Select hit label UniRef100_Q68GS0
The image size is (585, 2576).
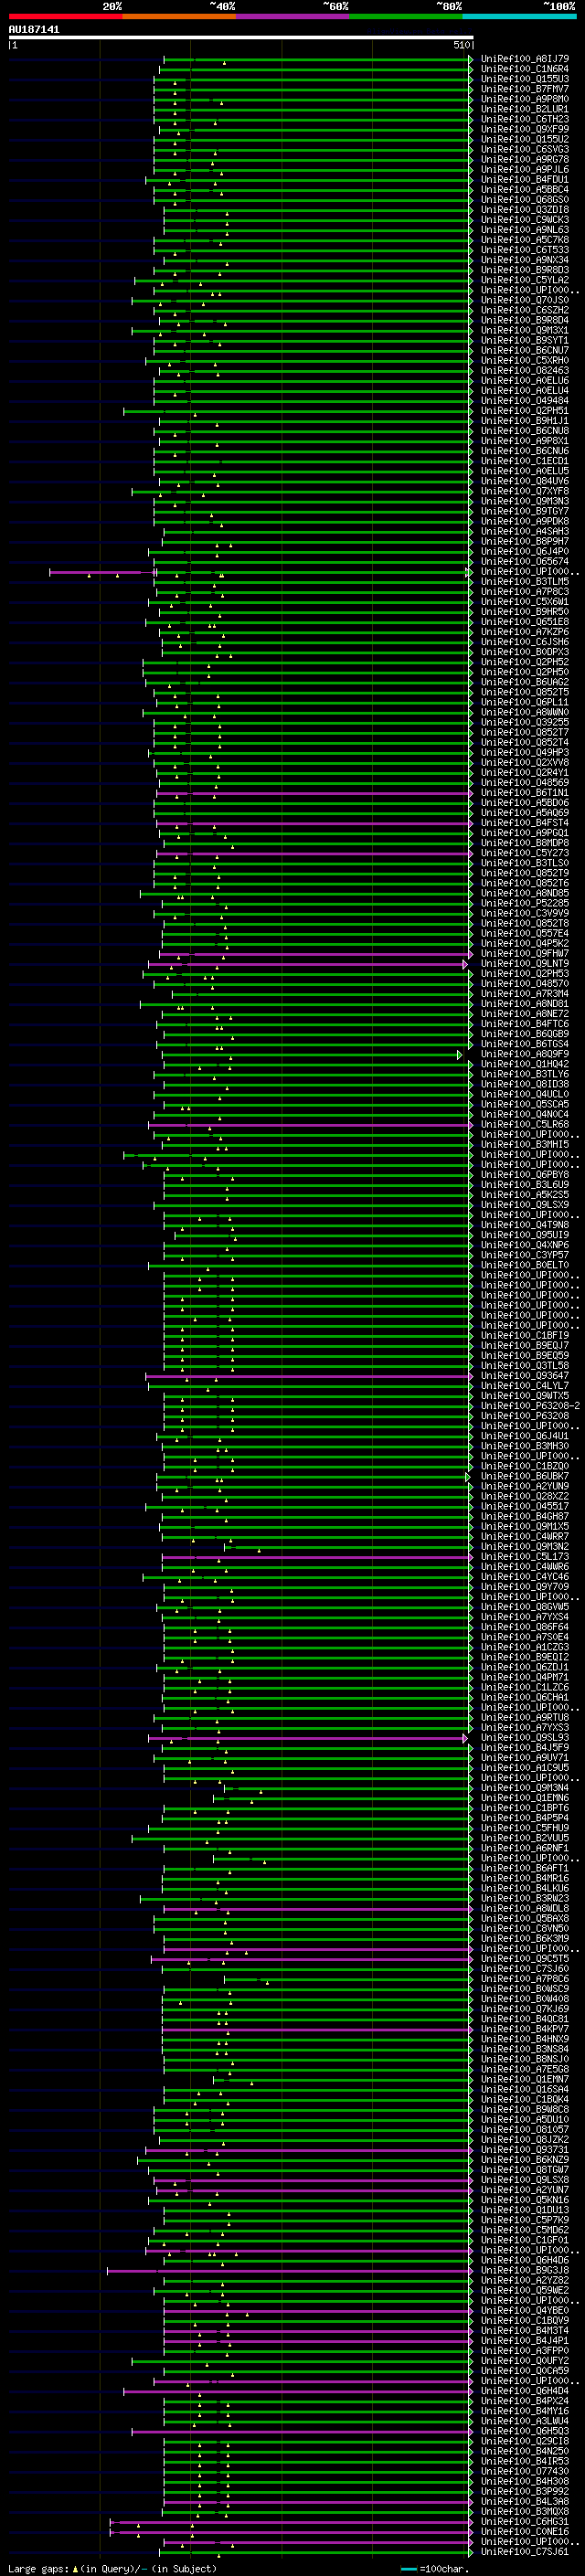tap(524, 200)
